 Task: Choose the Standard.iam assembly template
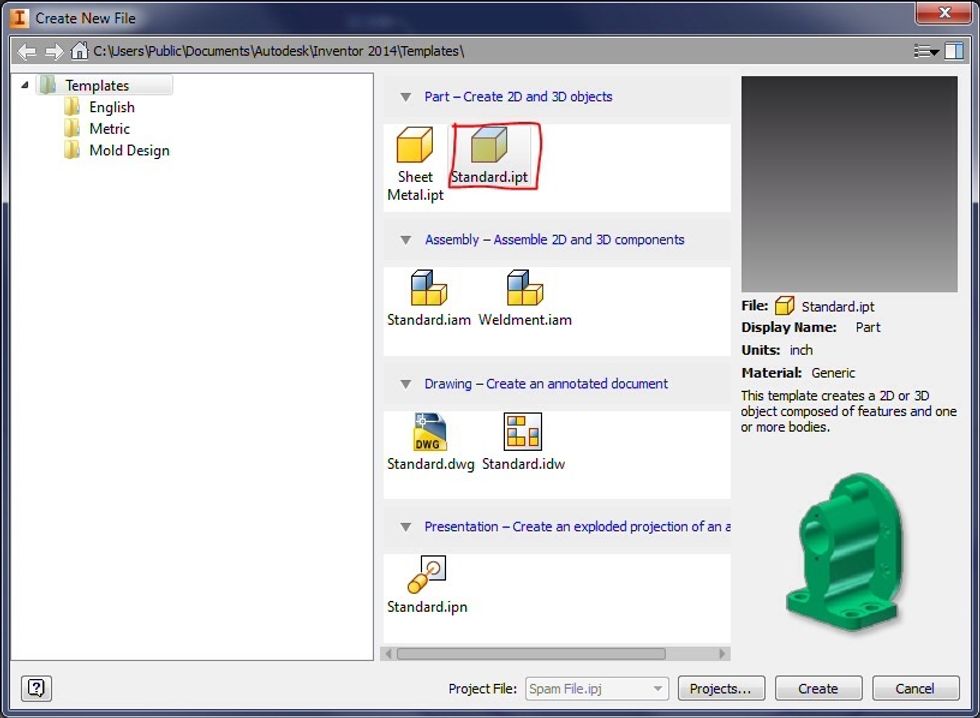(429, 289)
